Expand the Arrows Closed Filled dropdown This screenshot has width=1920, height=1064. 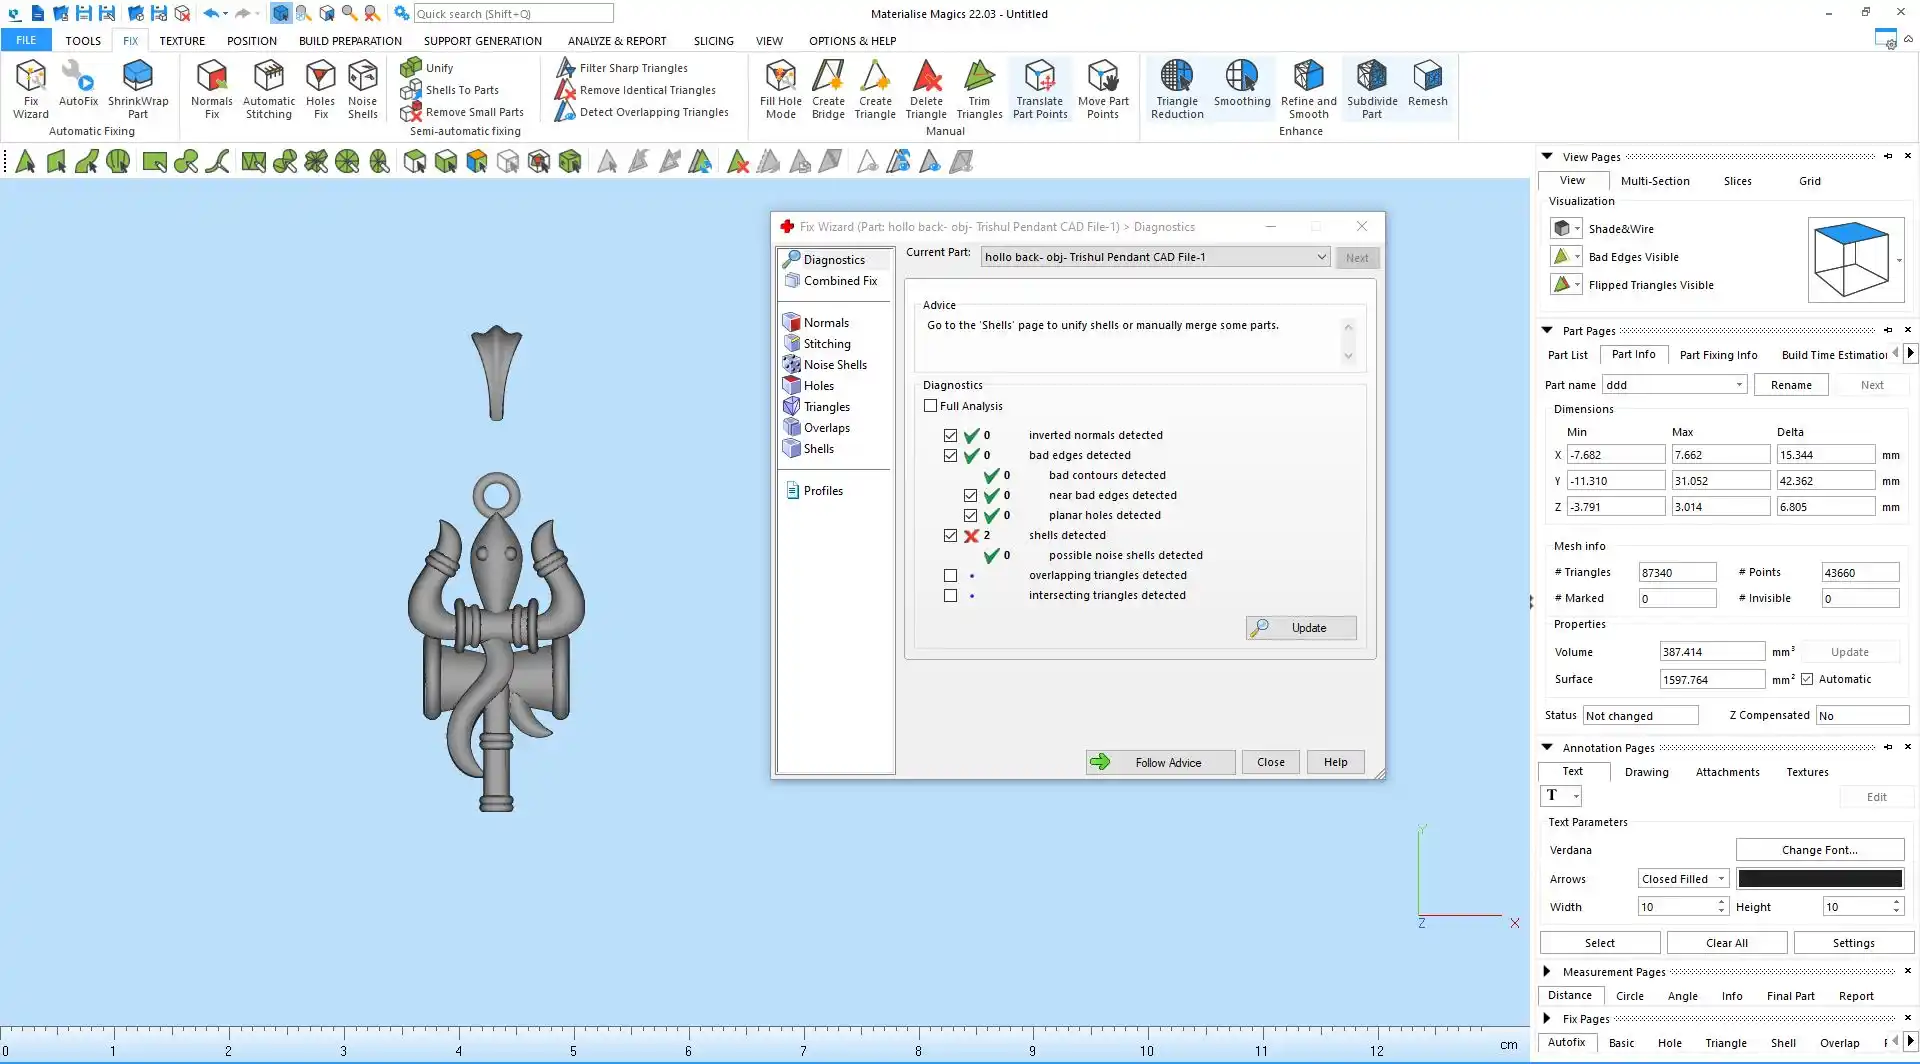[1721, 879]
